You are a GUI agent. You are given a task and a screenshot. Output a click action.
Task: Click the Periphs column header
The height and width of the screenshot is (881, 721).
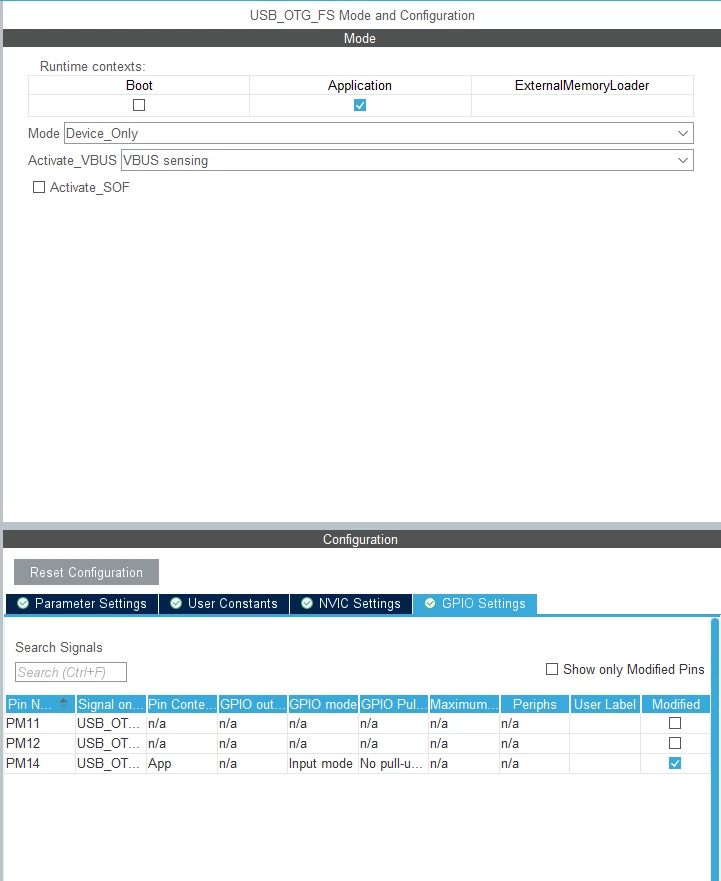point(534,704)
